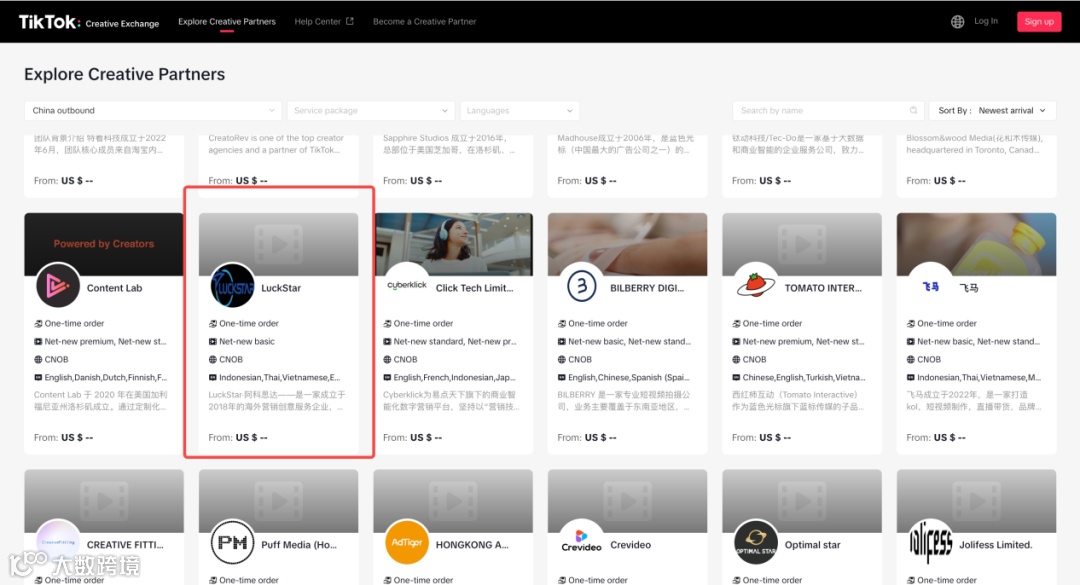1080x585 pixels.
Task: Open the Jolifess Limited. name link
Action: point(996,544)
